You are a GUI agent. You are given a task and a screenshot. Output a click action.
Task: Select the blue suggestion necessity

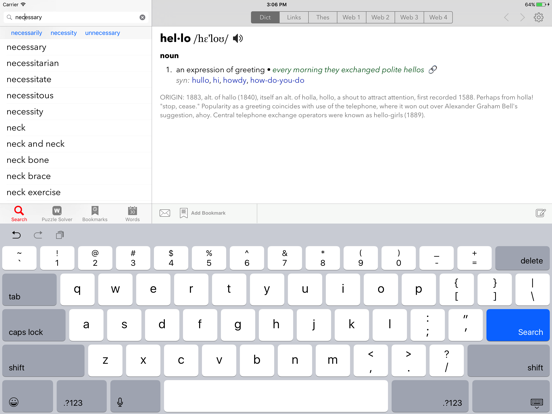point(64,33)
